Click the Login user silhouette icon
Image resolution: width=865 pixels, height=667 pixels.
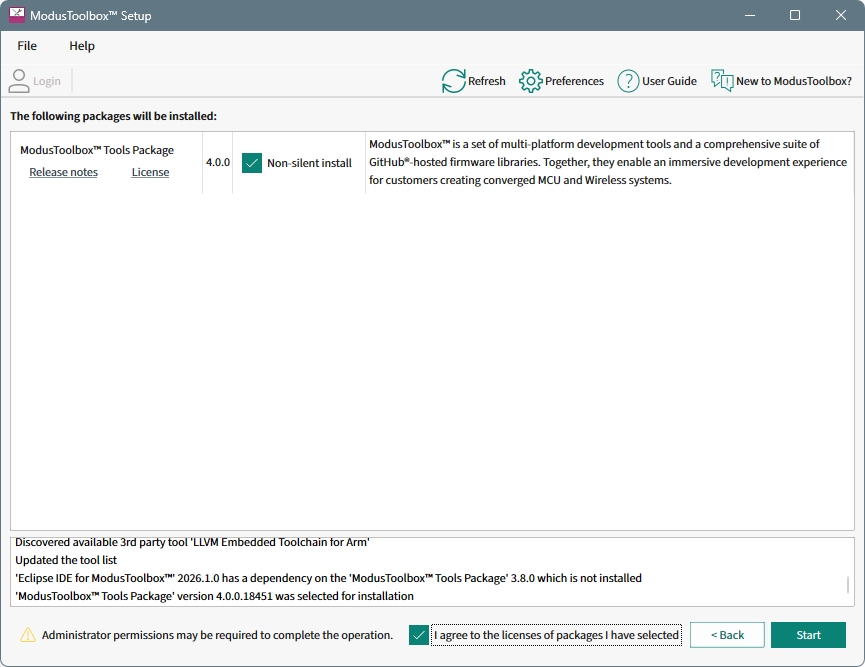19,81
